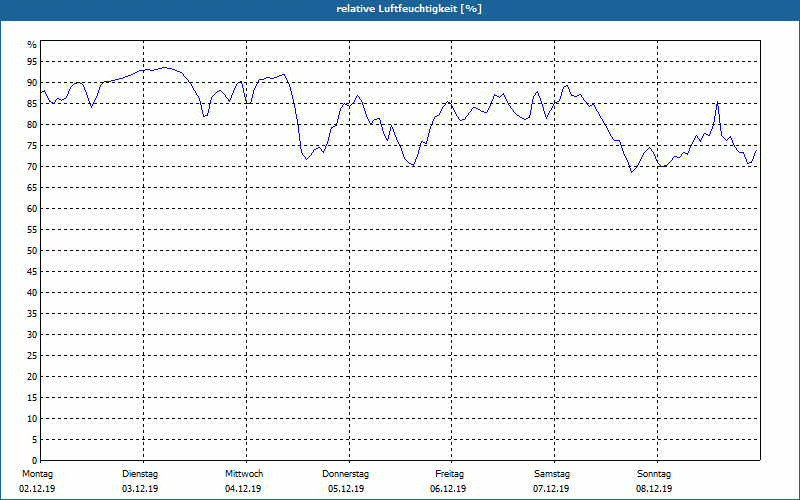The height and width of the screenshot is (500, 800).
Task: Click the '50' y-axis value
Action: tap(32, 251)
